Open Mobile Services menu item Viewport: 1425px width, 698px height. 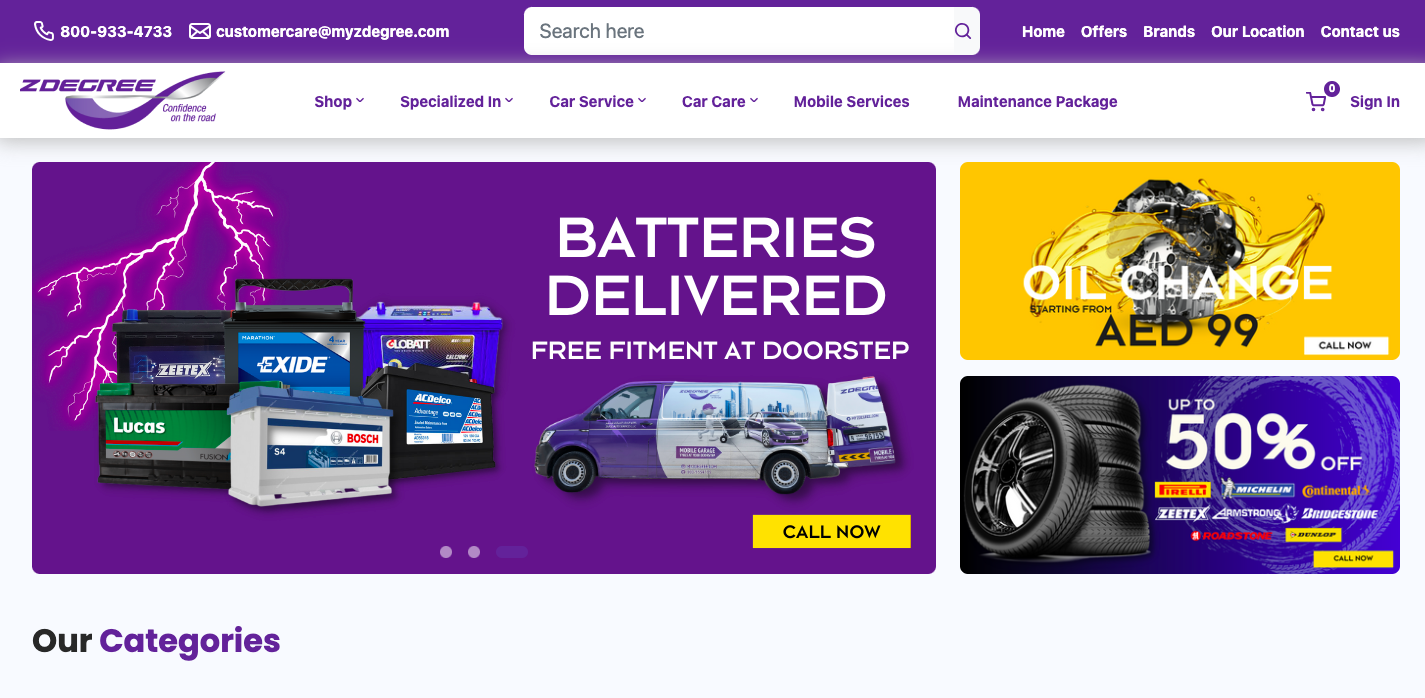[x=851, y=101]
